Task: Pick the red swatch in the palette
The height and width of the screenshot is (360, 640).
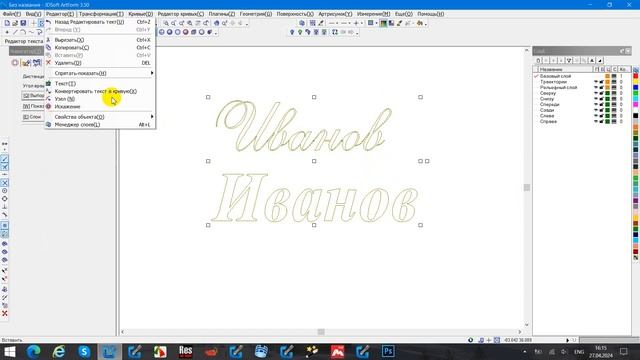Action: [x=636, y=76]
